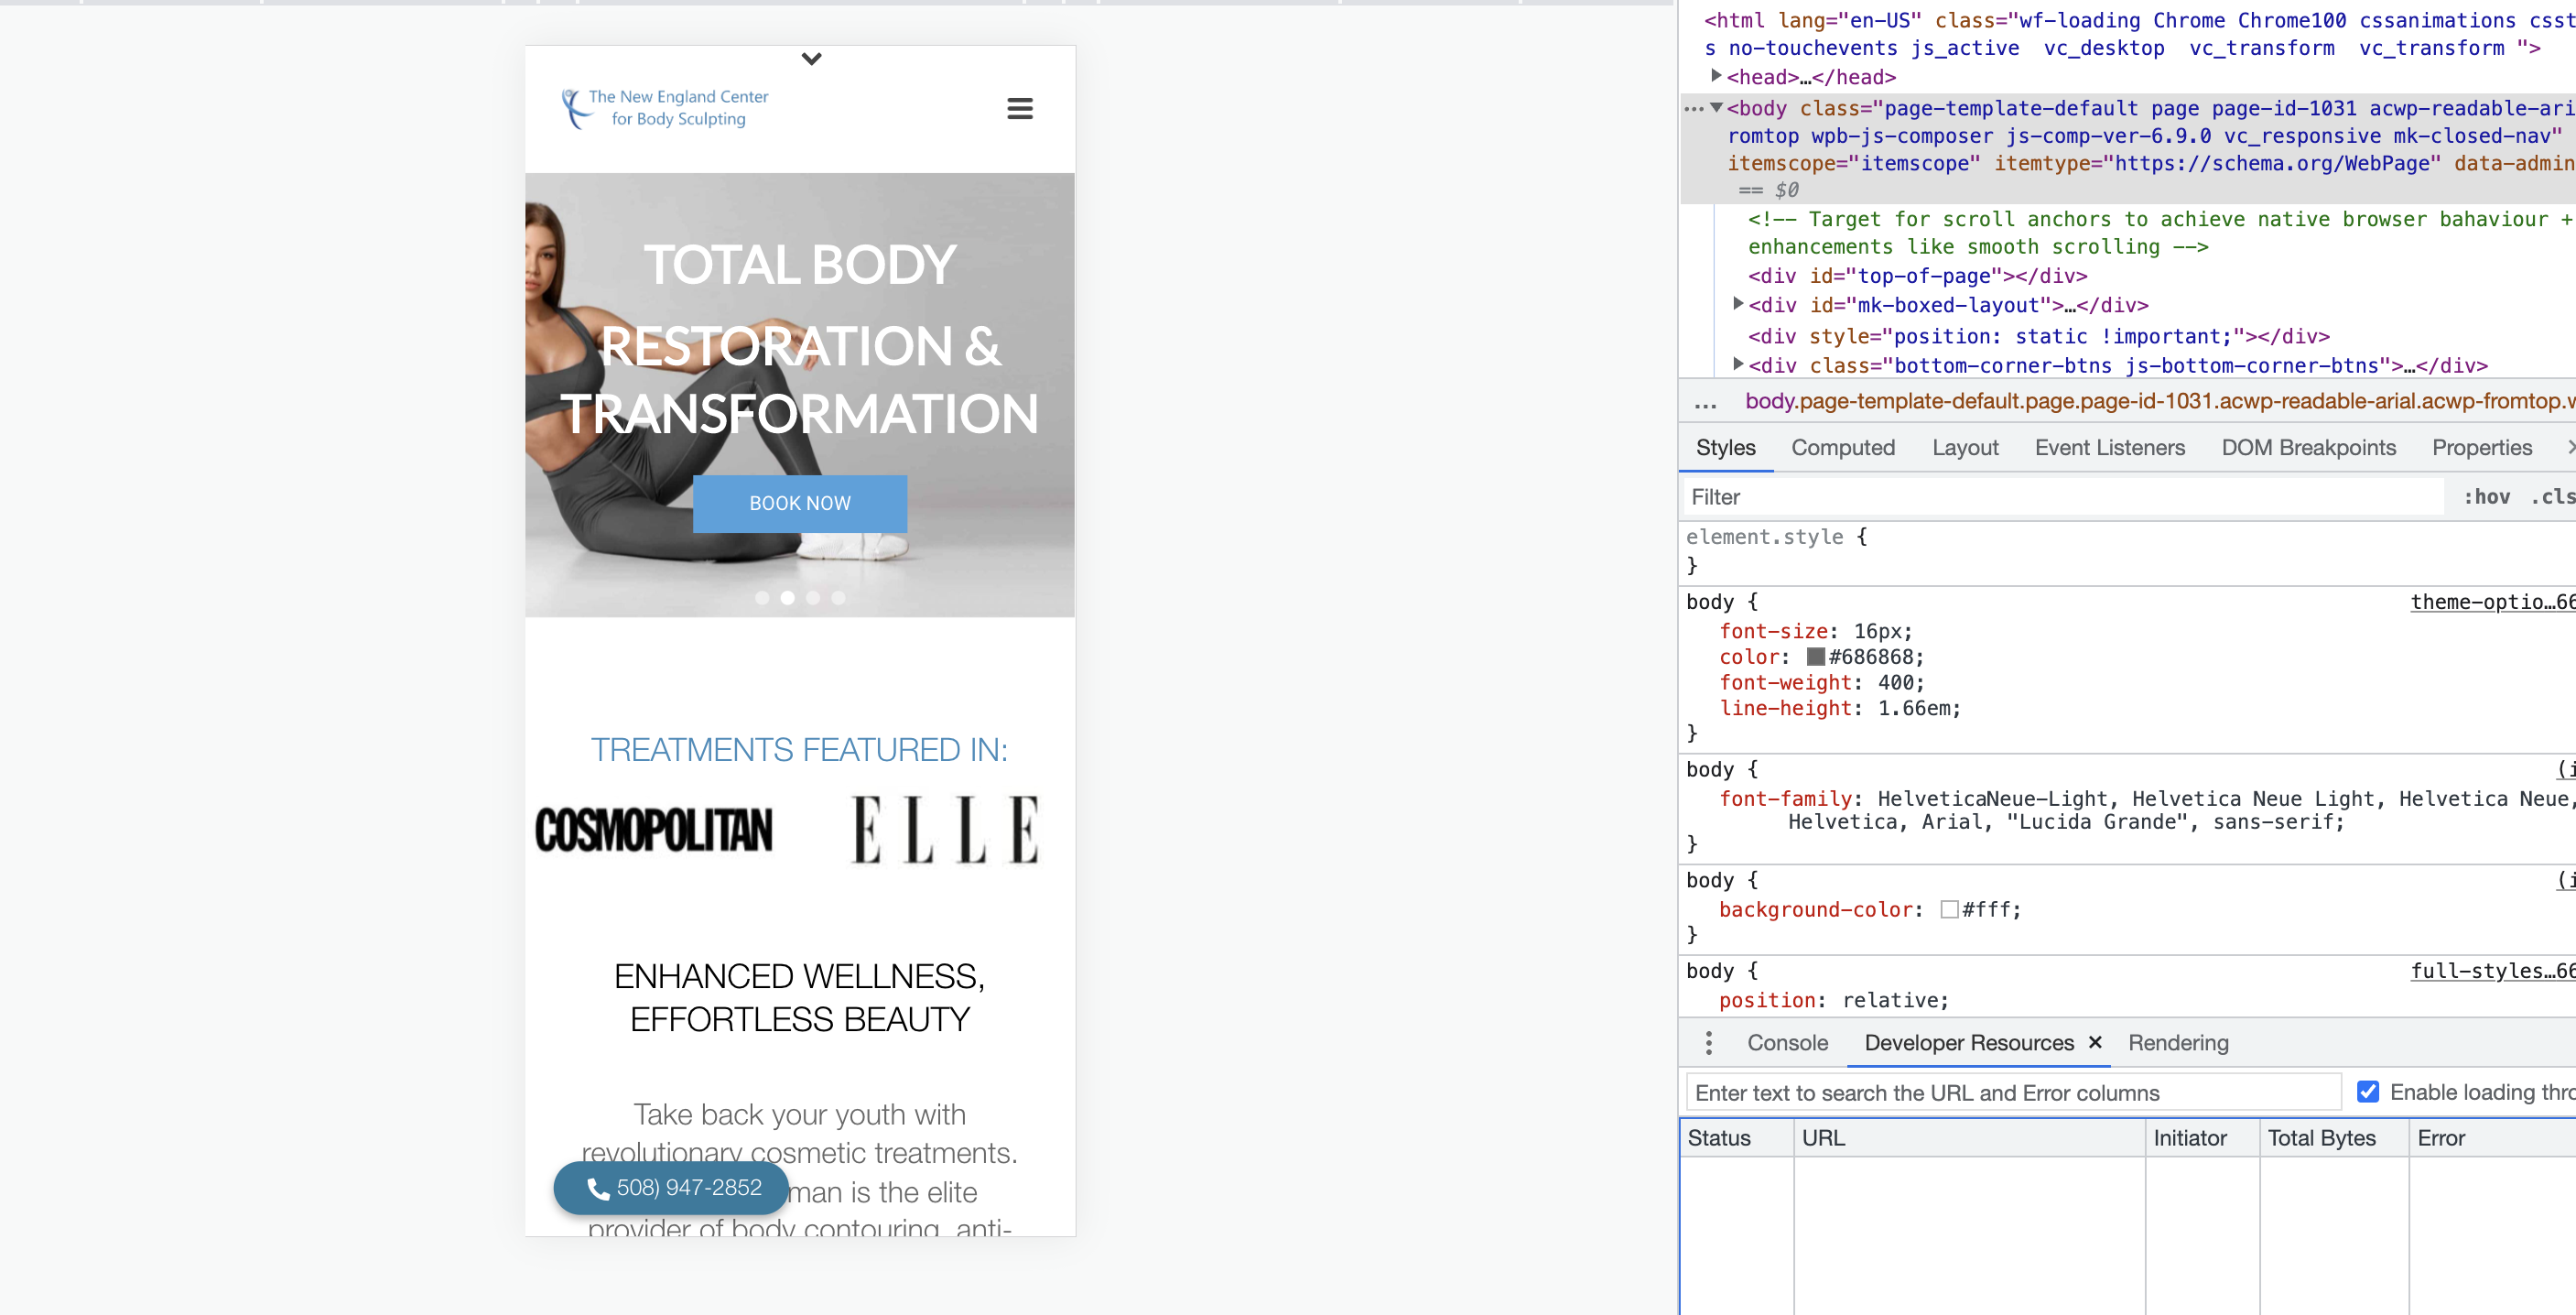This screenshot has width=2576, height=1315.
Task: Click the ELLE magazine logo
Action: tap(945, 829)
